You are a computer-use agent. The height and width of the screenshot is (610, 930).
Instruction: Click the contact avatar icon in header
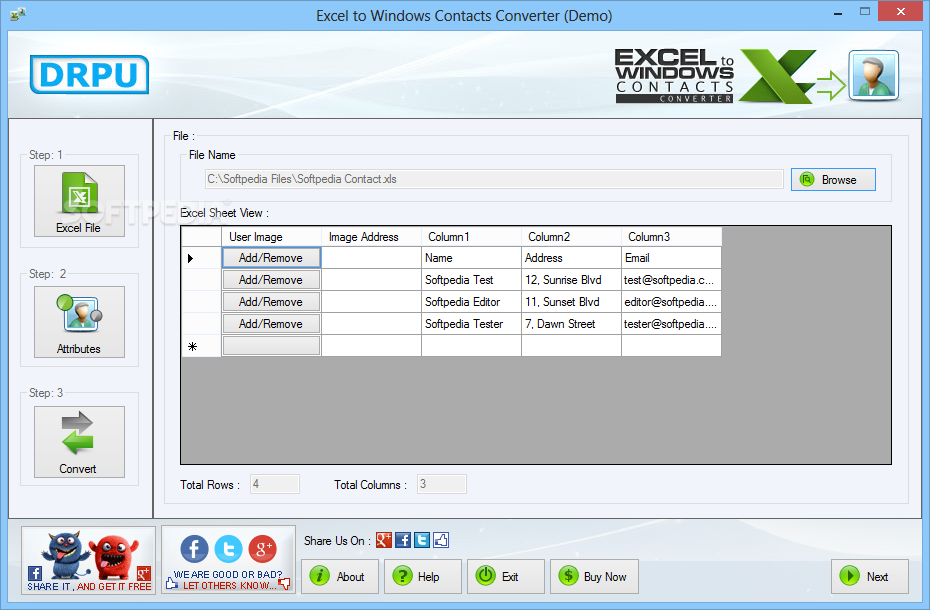874,75
